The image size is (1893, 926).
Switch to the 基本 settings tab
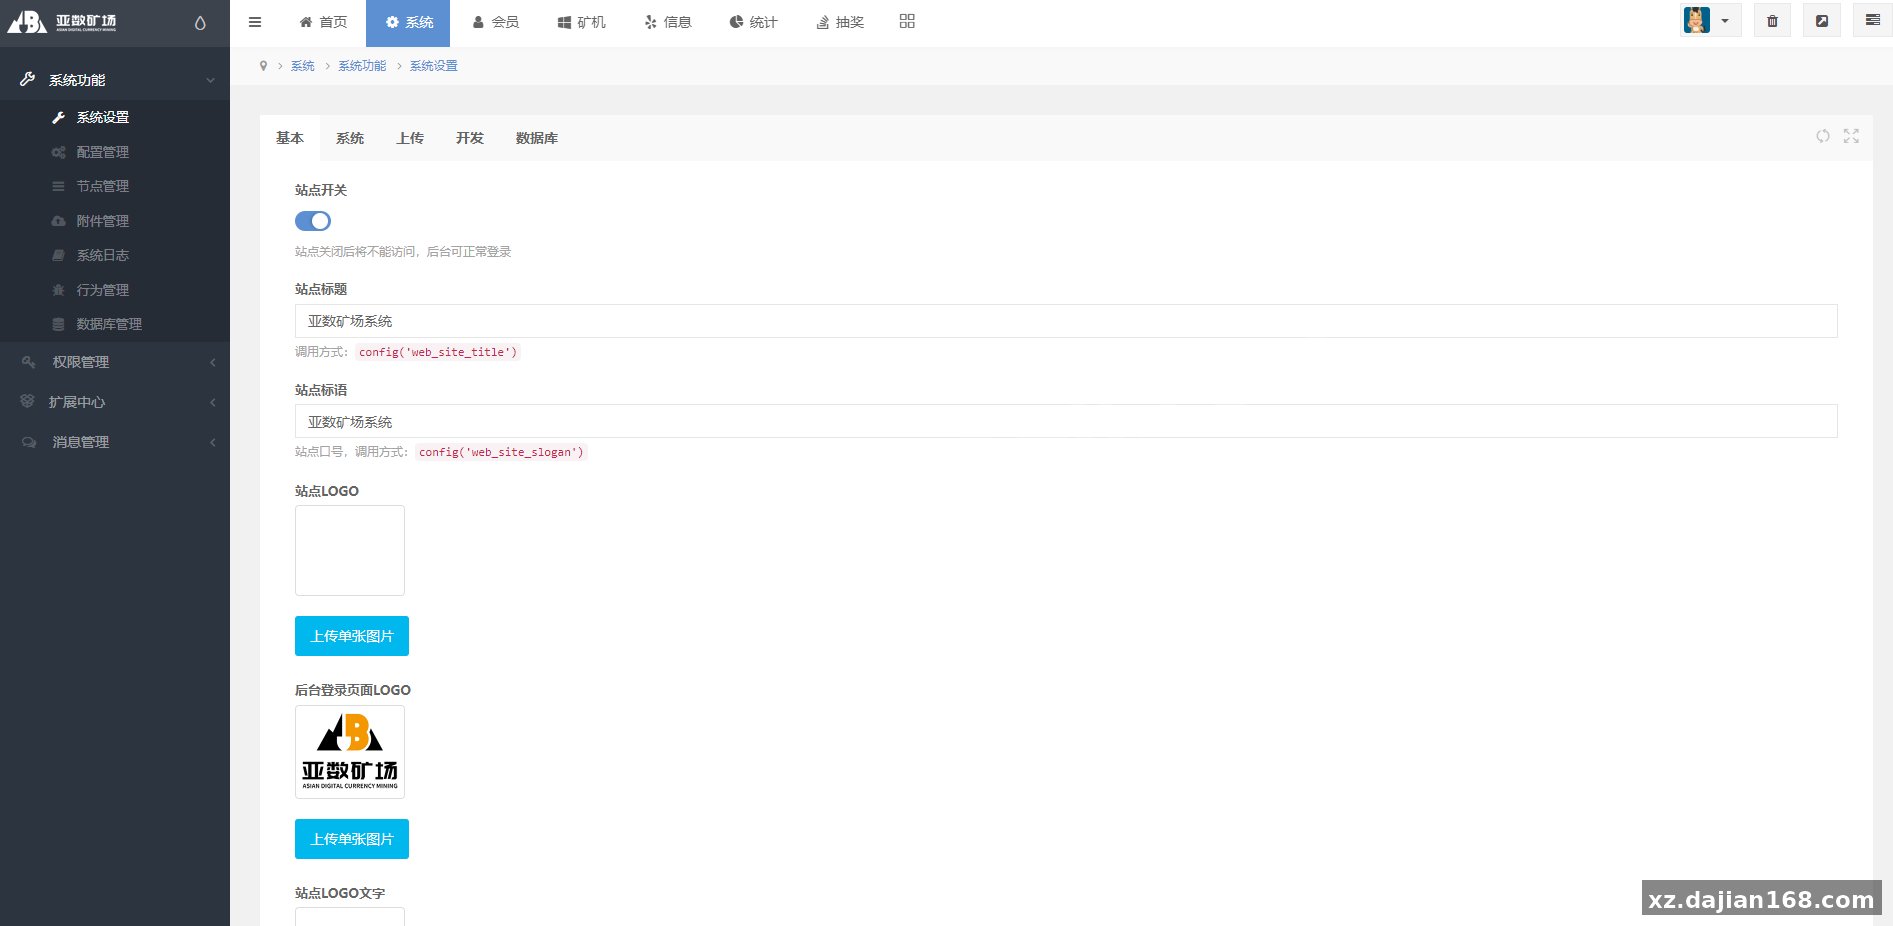[290, 138]
